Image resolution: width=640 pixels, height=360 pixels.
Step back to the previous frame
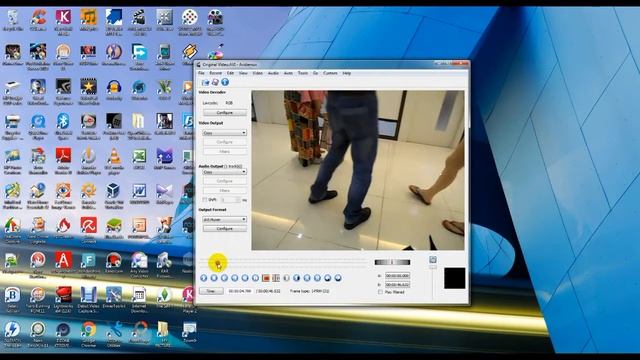[x=224, y=278]
